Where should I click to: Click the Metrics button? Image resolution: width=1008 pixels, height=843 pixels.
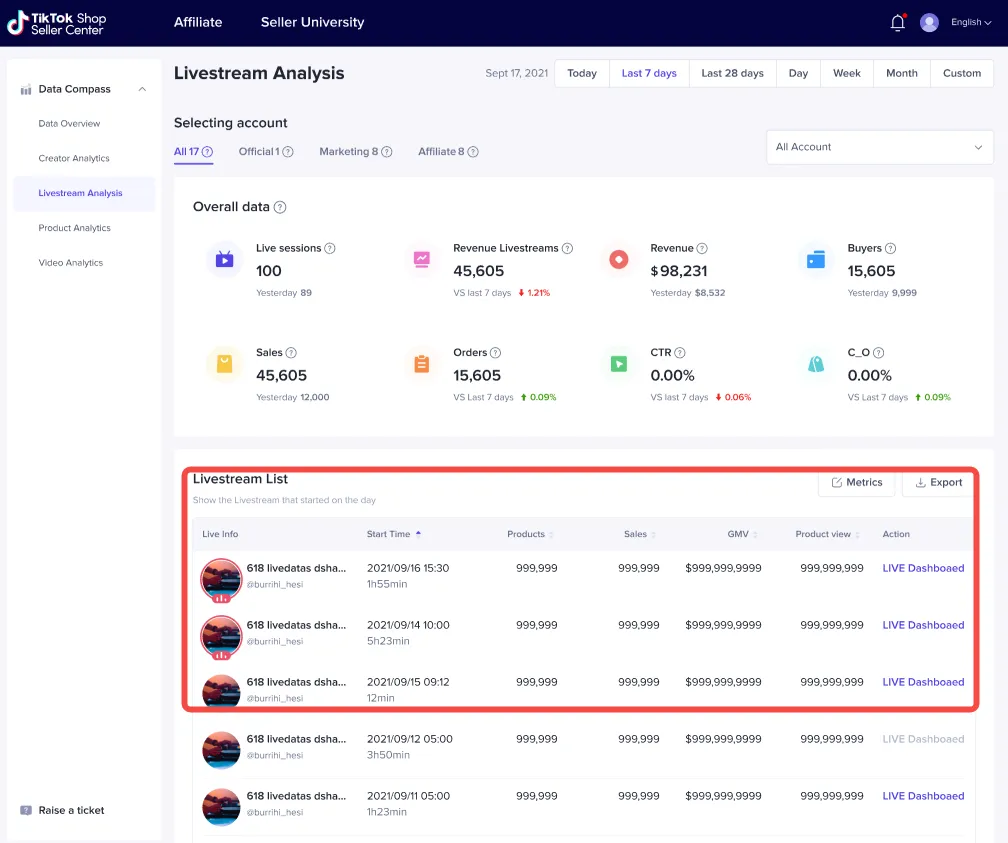click(x=857, y=482)
